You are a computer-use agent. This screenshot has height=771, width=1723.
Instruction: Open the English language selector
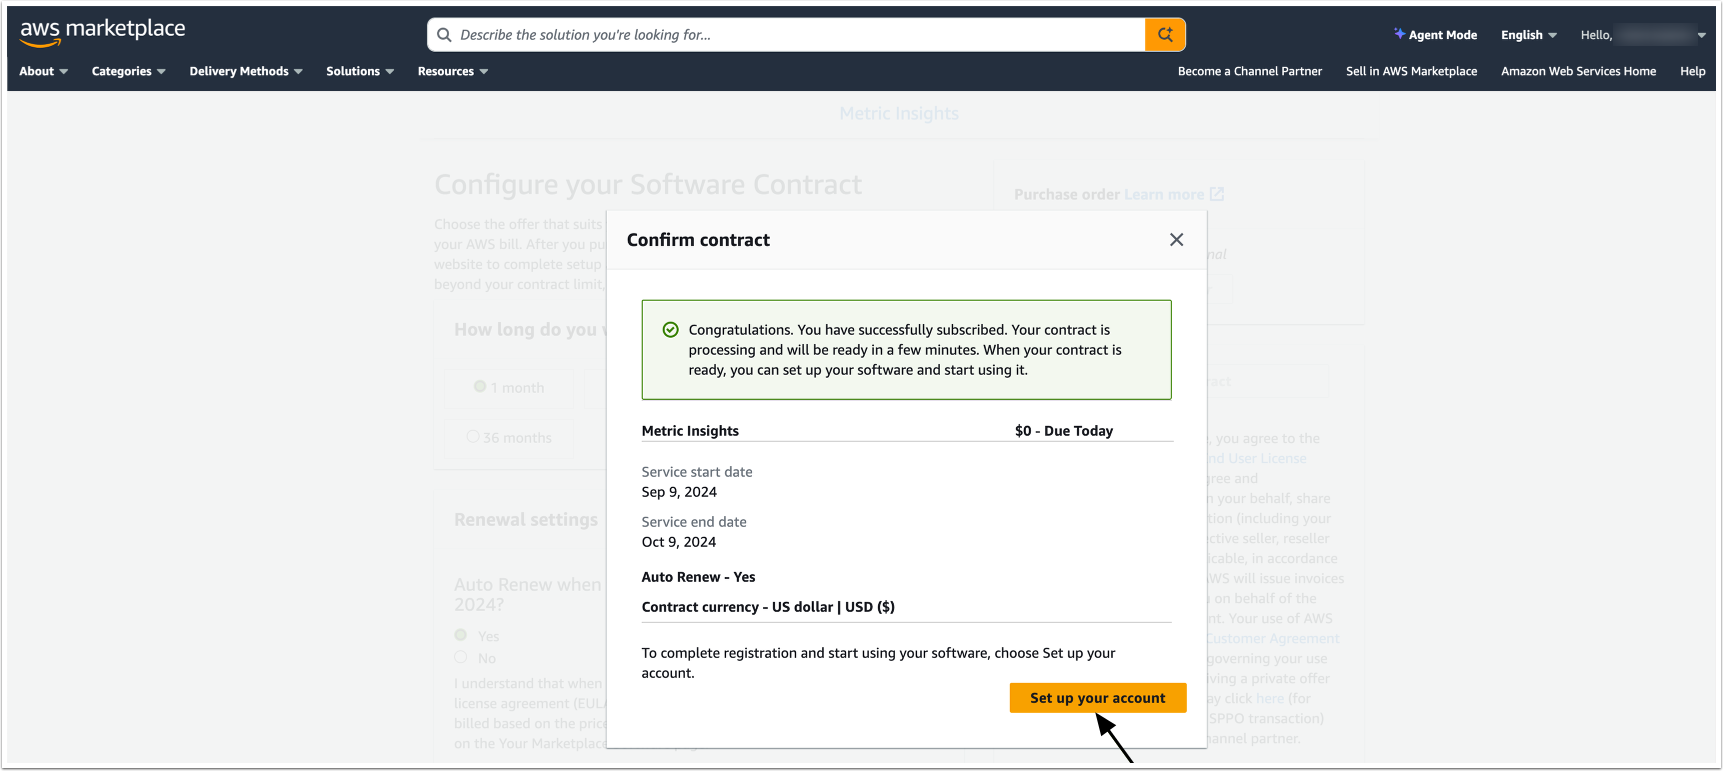pyautogui.click(x=1528, y=35)
